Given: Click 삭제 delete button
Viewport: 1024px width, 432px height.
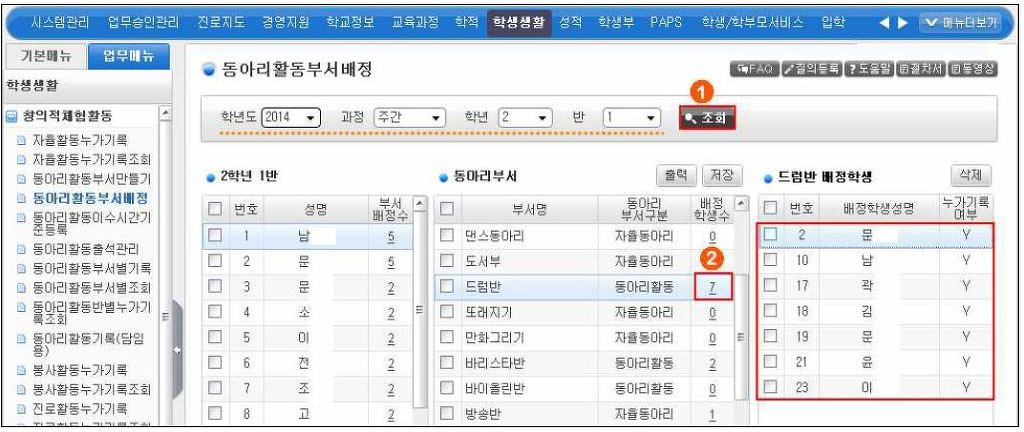Looking at the screenshot, I should (971, 175).
